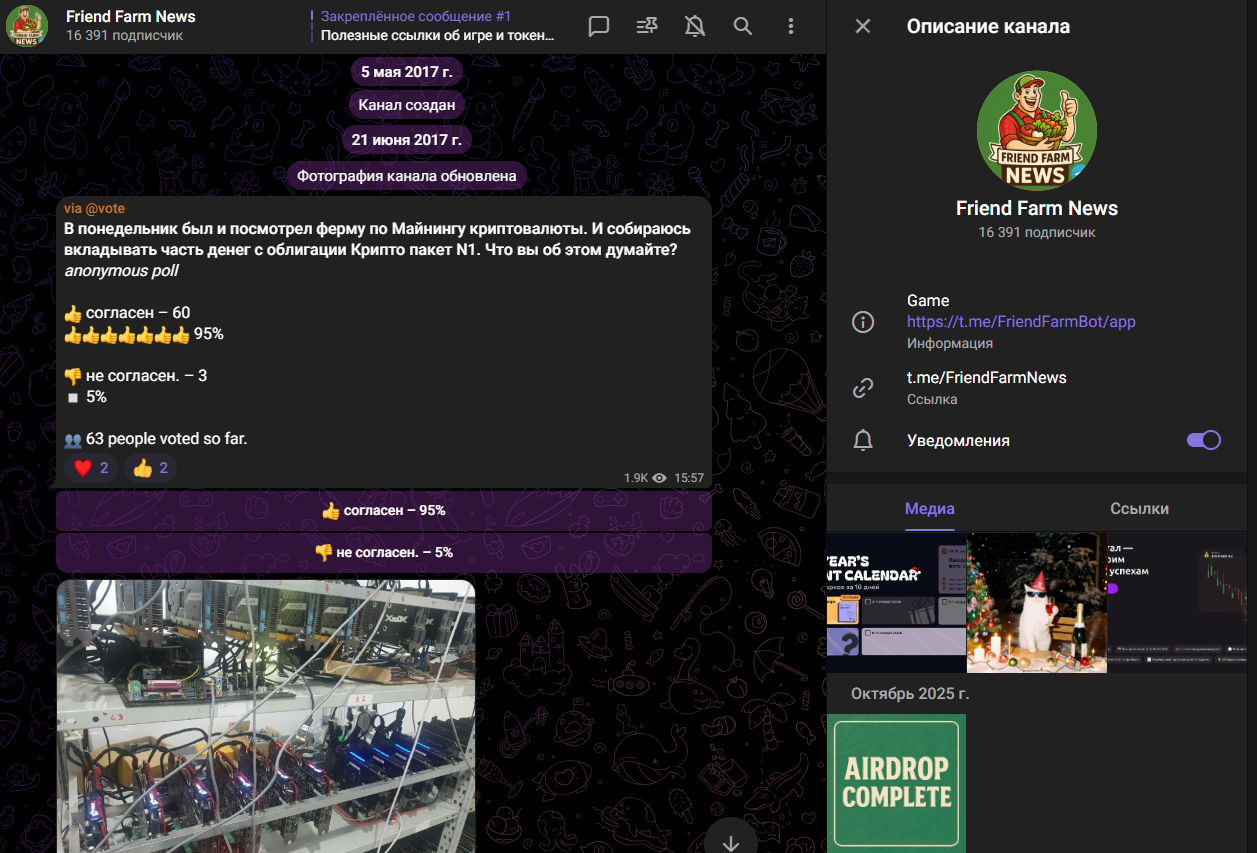Open the Advent Calendar media thumbnail
The image size is (1257, 853).
pos(896,602)
